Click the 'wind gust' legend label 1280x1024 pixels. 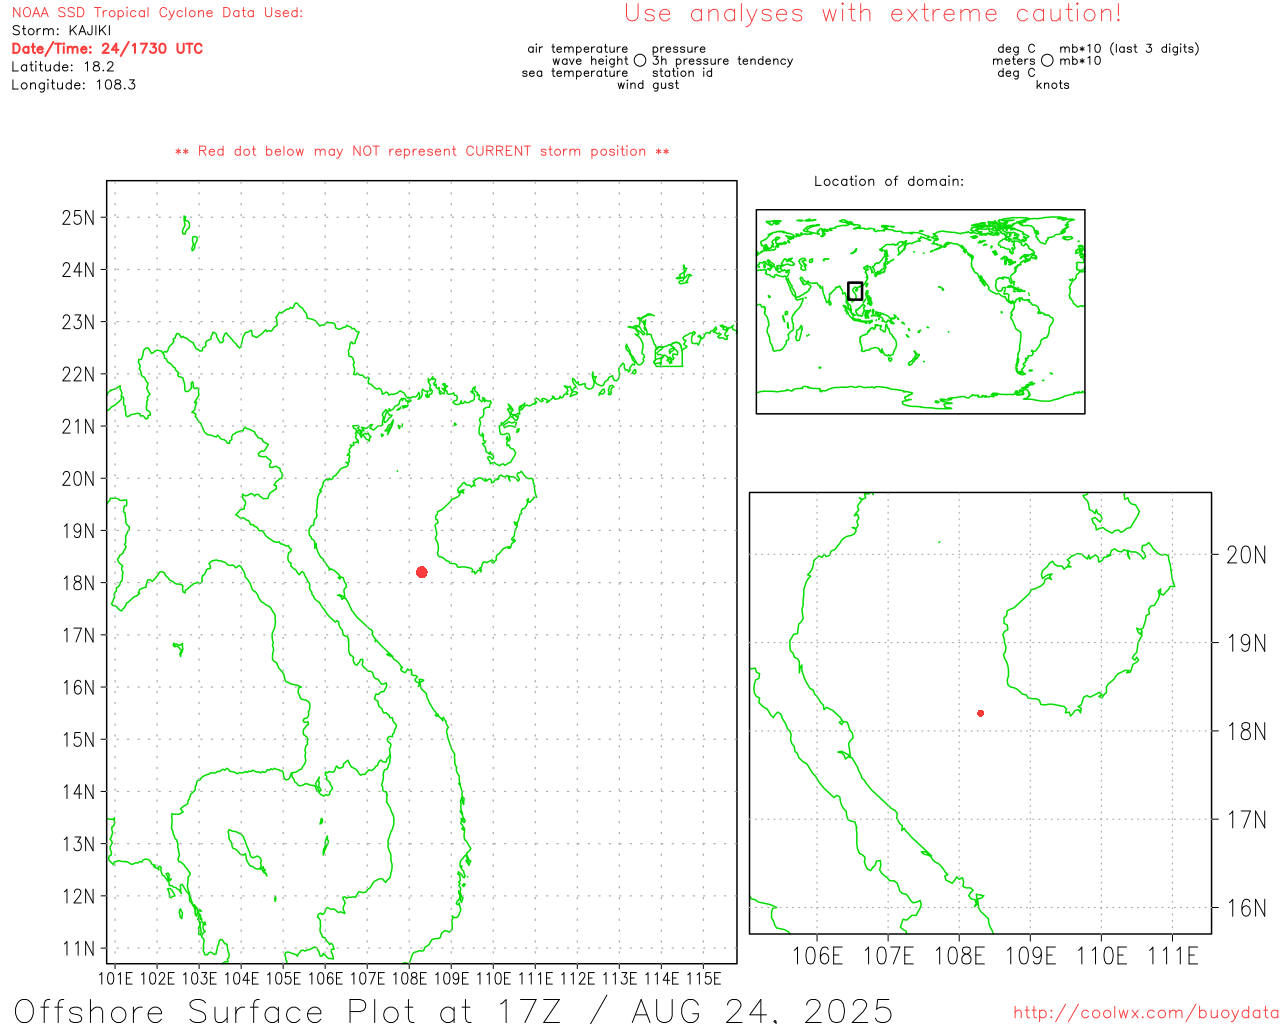click(648, 85)
